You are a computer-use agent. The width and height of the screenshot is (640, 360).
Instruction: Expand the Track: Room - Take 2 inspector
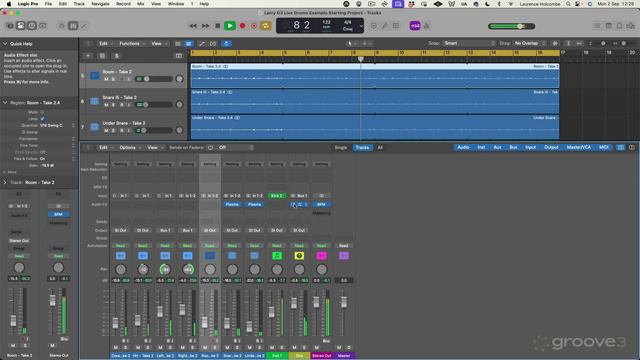(x=5, y=182)
